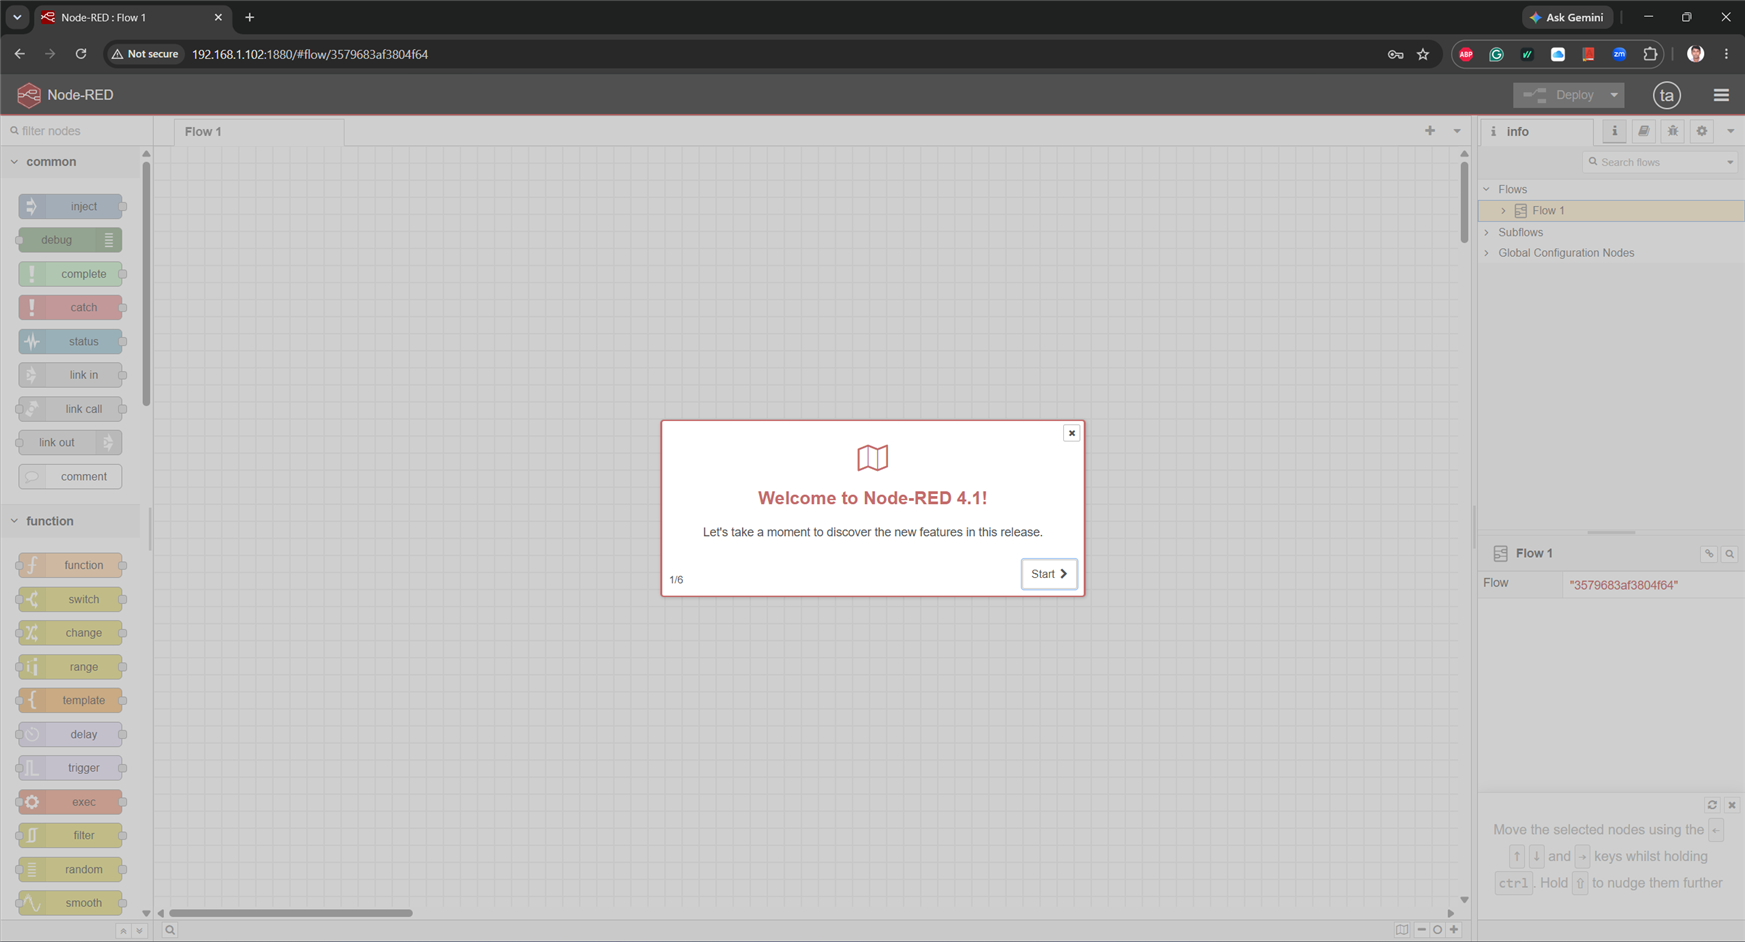This screenshot has height=942, width=1745.
Task: Select the info sidebar tab
Action: tap(1536, 132)
